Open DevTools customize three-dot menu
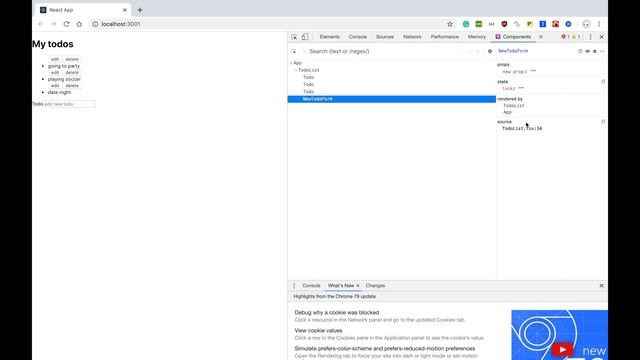This screenshot has height=360, width=640. coord(590,37)
